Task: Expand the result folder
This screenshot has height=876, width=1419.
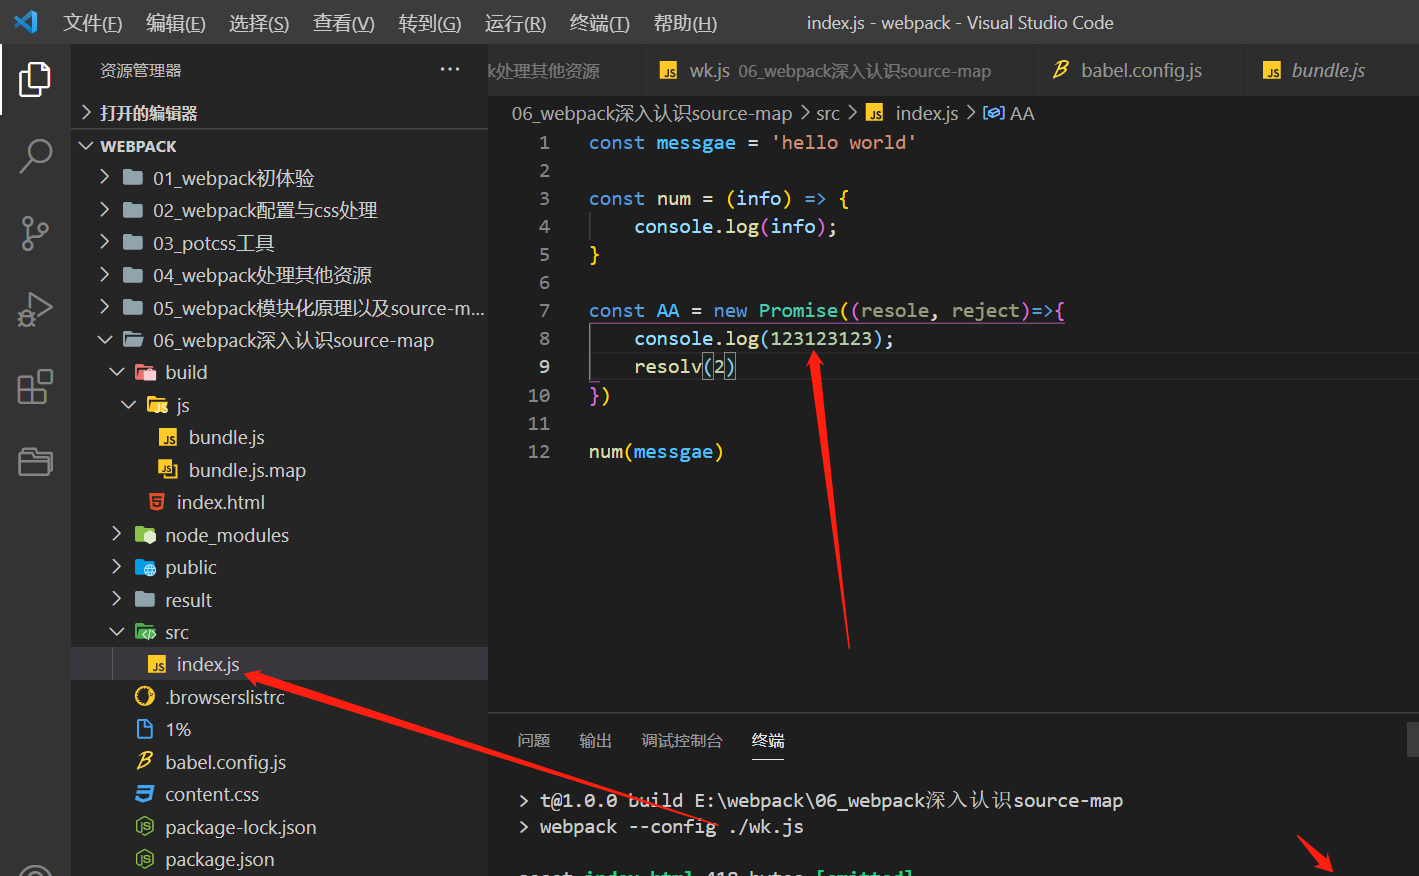Action: [x=117, y=599]
